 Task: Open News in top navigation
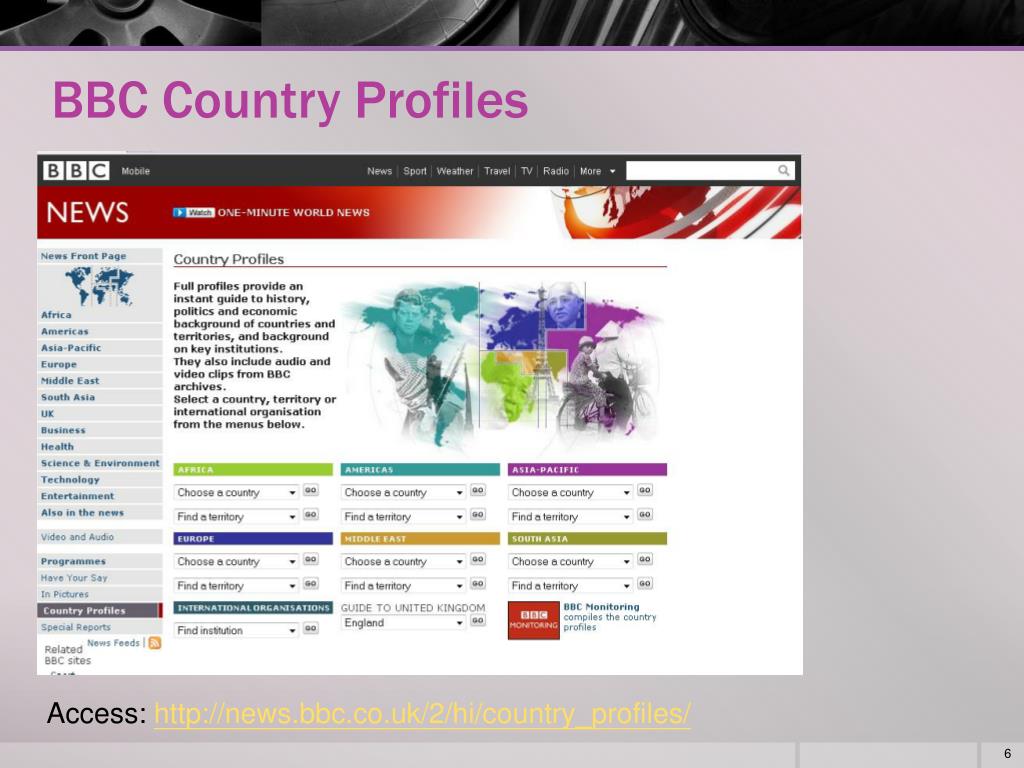[x=379, y=171]
